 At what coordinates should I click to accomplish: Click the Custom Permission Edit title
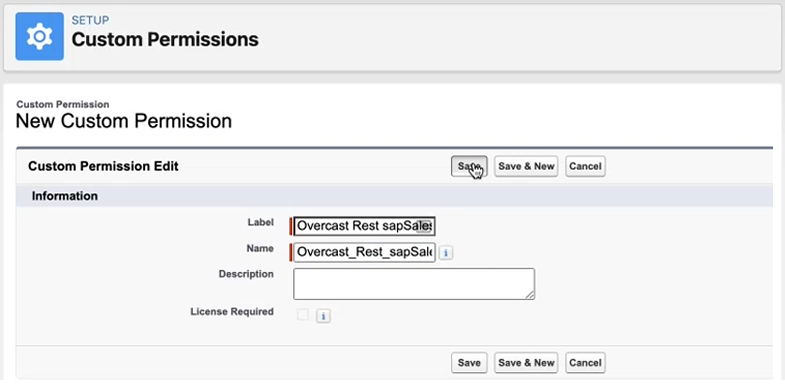point(103,166)
